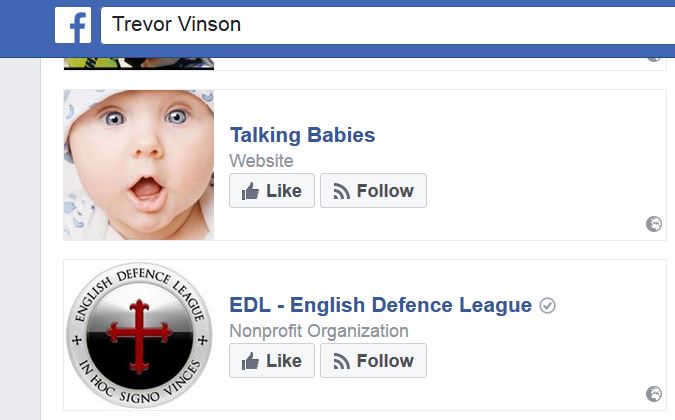675x420 pixels.
Task: Open the English Defence League logo thumbnail
Action: [x=139, y=335]
